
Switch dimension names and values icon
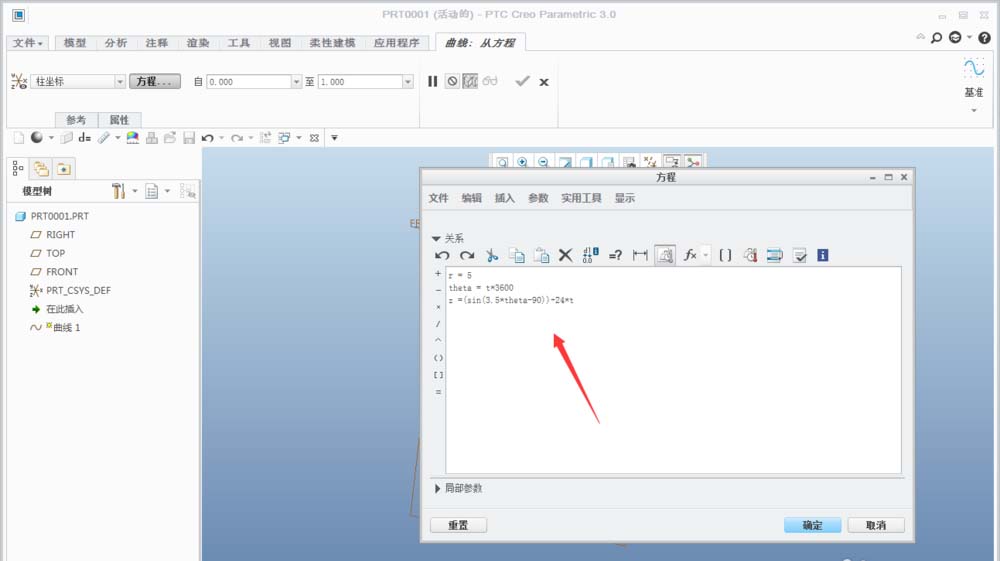click(x=591, y=256)
